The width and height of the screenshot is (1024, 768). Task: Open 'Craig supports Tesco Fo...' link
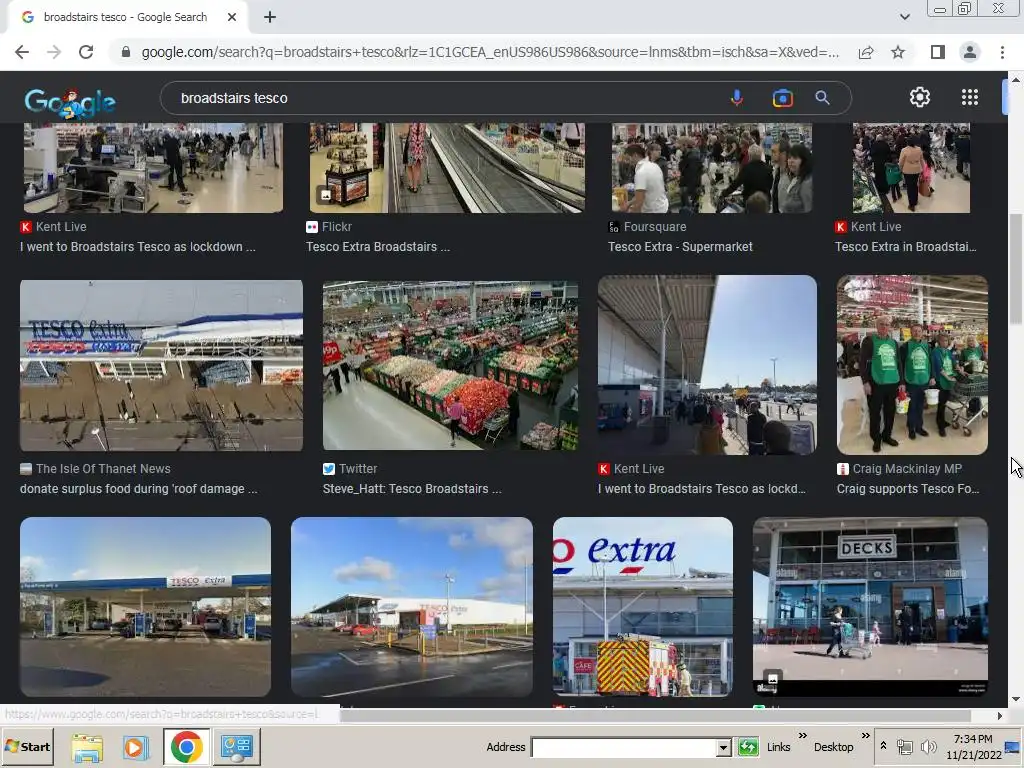click(908, 489)
